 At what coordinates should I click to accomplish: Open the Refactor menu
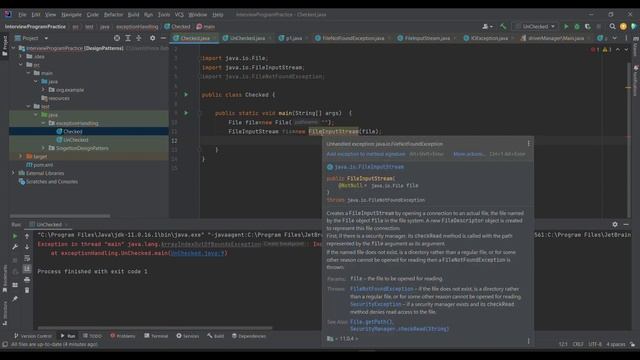pos(113,14)
